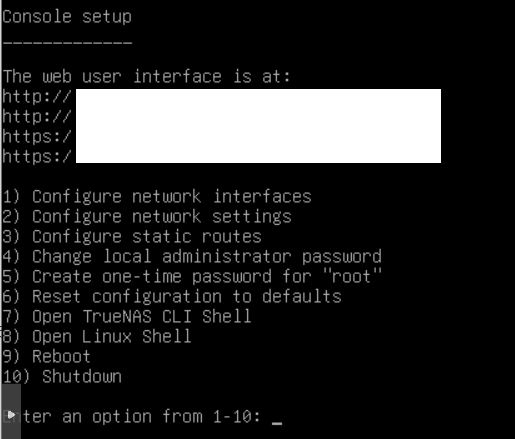The height and width of the screenshot is (439, 515).
Task: Select Reset configuration to defaults line
Action: point(172,296)
